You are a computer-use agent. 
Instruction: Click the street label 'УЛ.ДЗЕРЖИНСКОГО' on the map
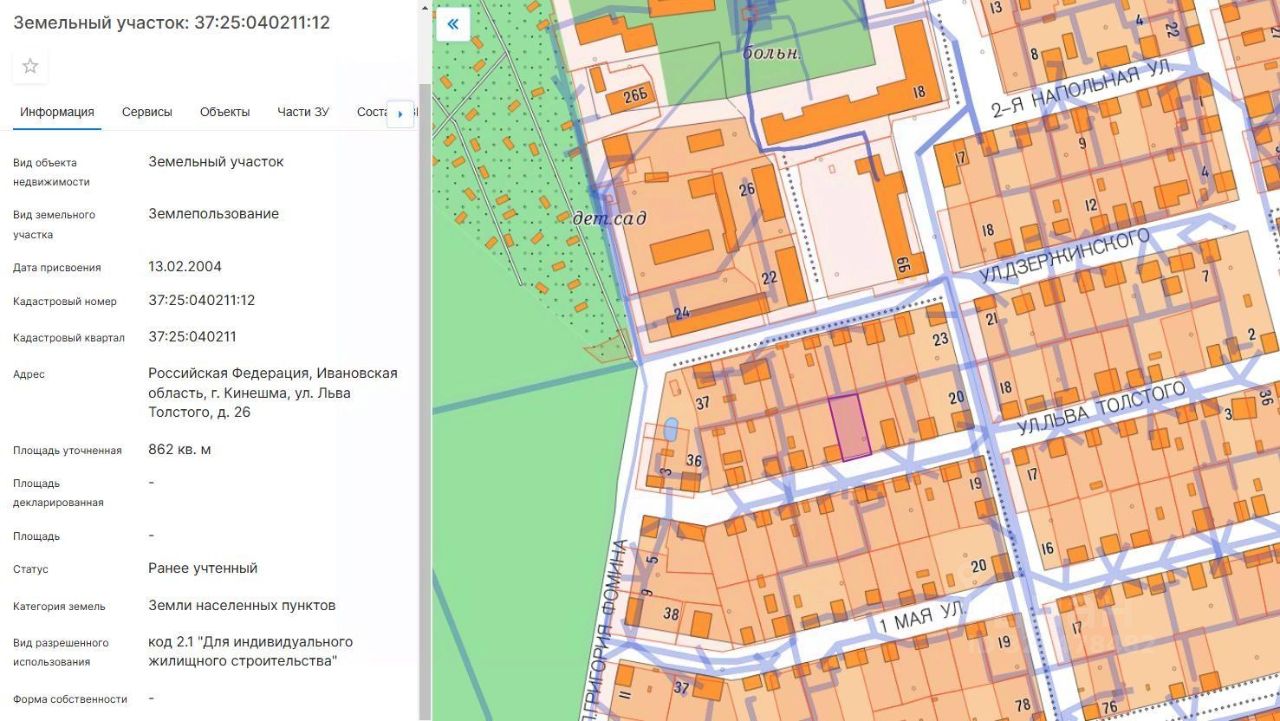[1063, 255]
